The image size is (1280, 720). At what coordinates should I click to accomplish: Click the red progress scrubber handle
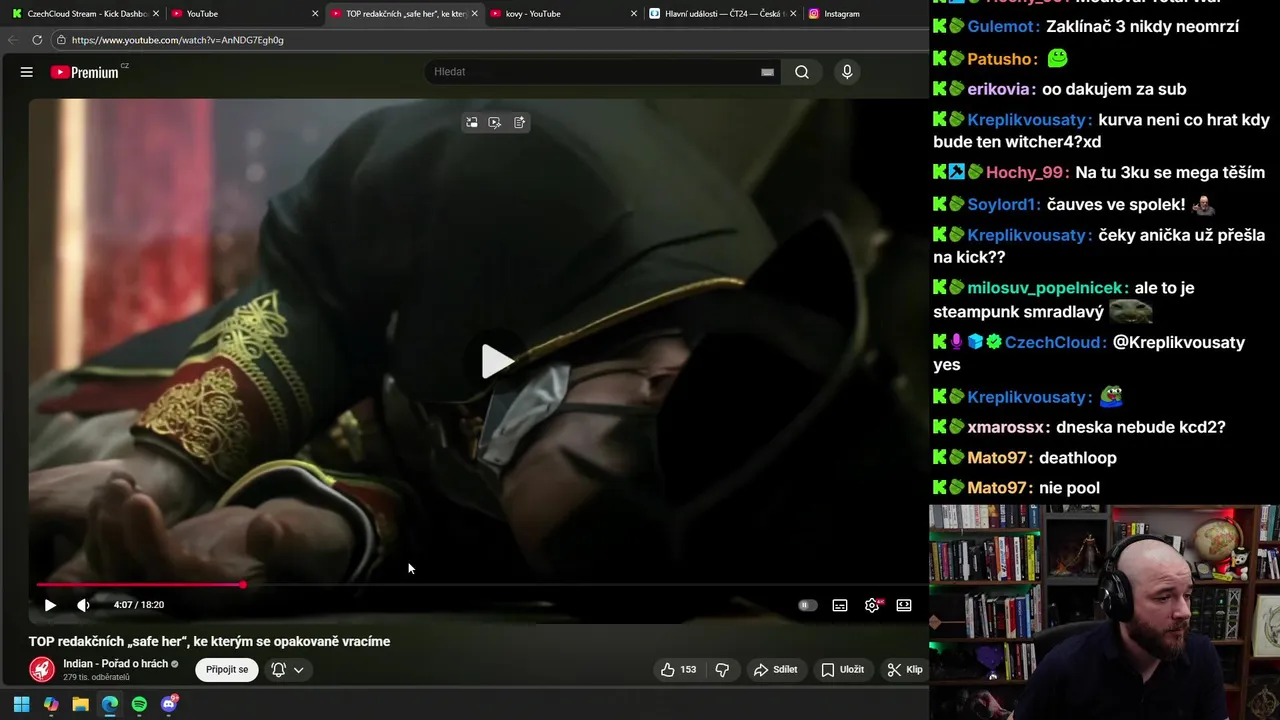(x=243, y=585)
